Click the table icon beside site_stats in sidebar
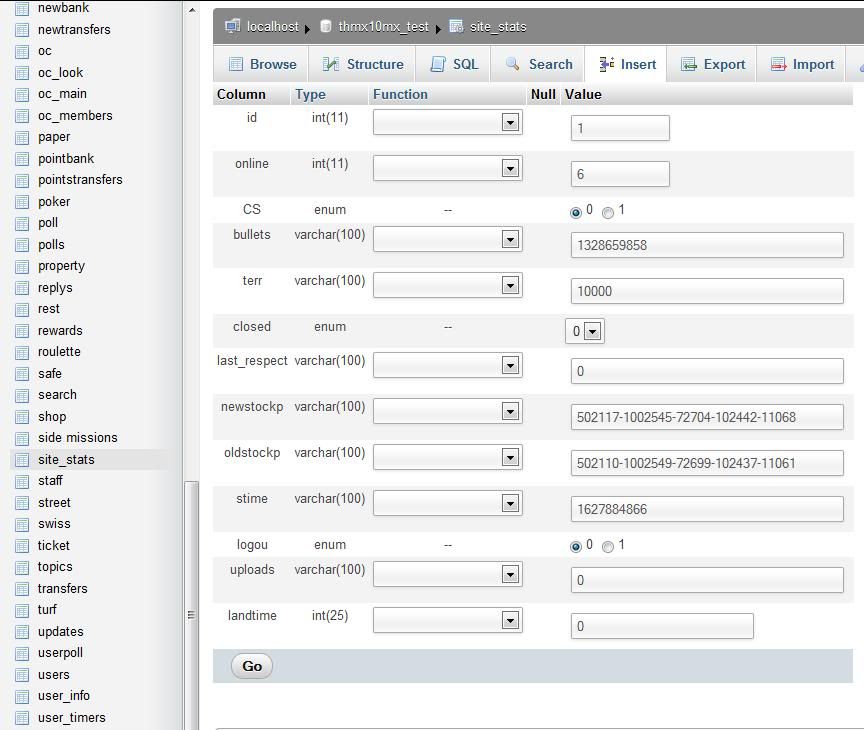 (22, 460)
